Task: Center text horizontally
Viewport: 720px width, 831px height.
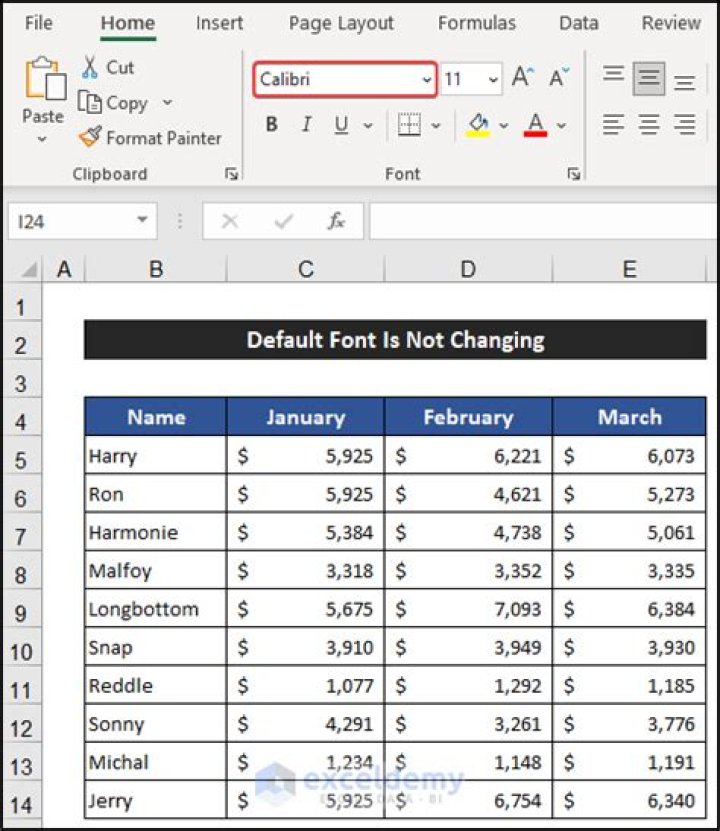Action: (649, 125)
